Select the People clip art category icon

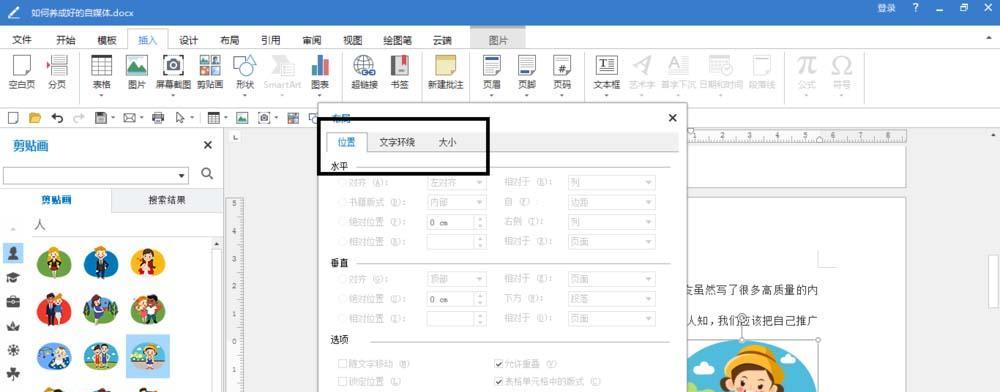click(x=13, y=253)
